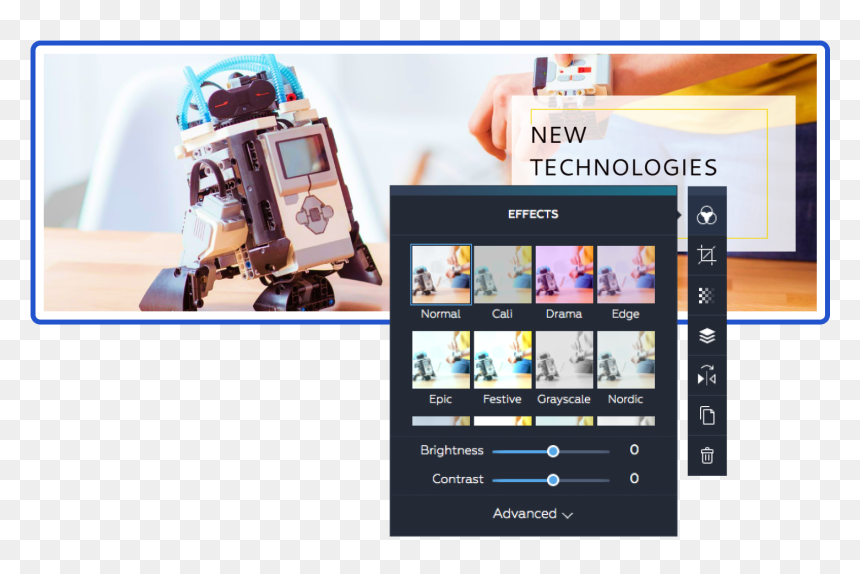The width and height of the screenshot is (860, 574).
Task: Apply the Epic effect thumbnail
Action: point(441,360)
